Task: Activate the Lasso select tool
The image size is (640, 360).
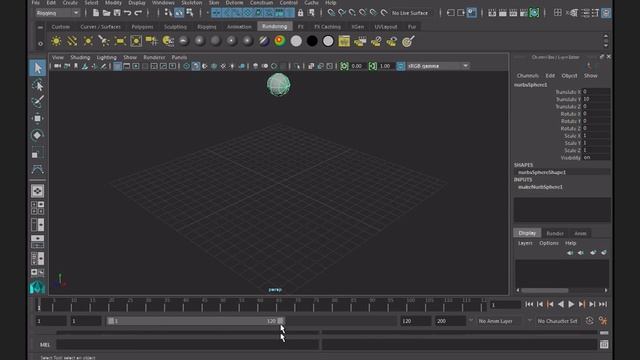Action: 37,85
